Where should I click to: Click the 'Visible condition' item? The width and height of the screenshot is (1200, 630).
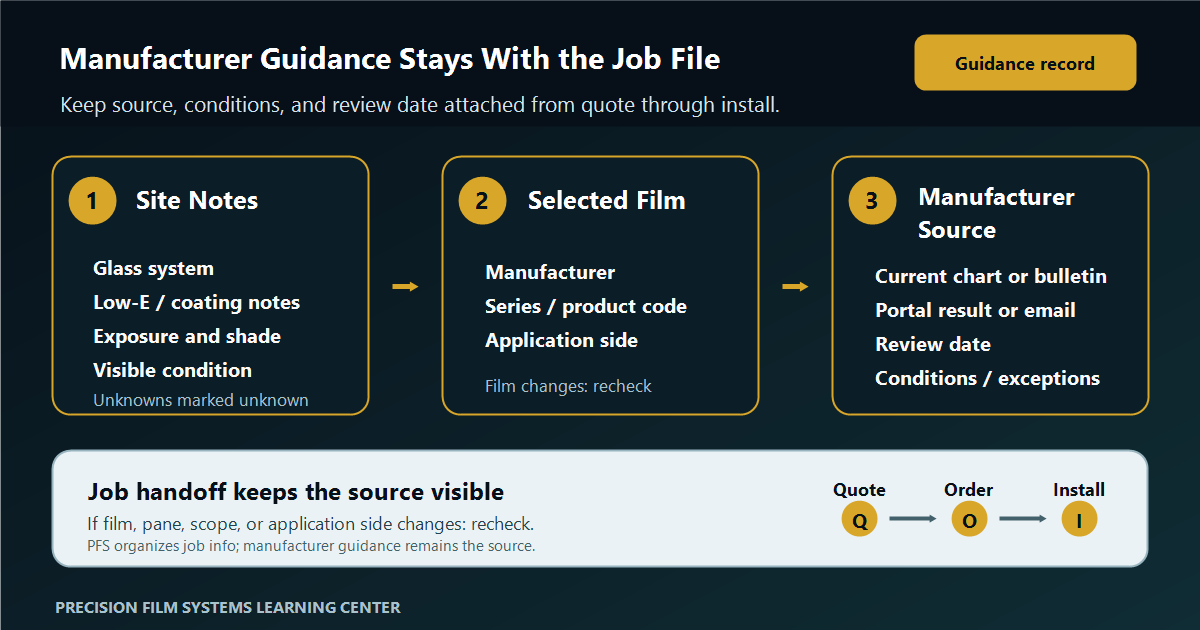pyautogui.click(x=173, y=370)
